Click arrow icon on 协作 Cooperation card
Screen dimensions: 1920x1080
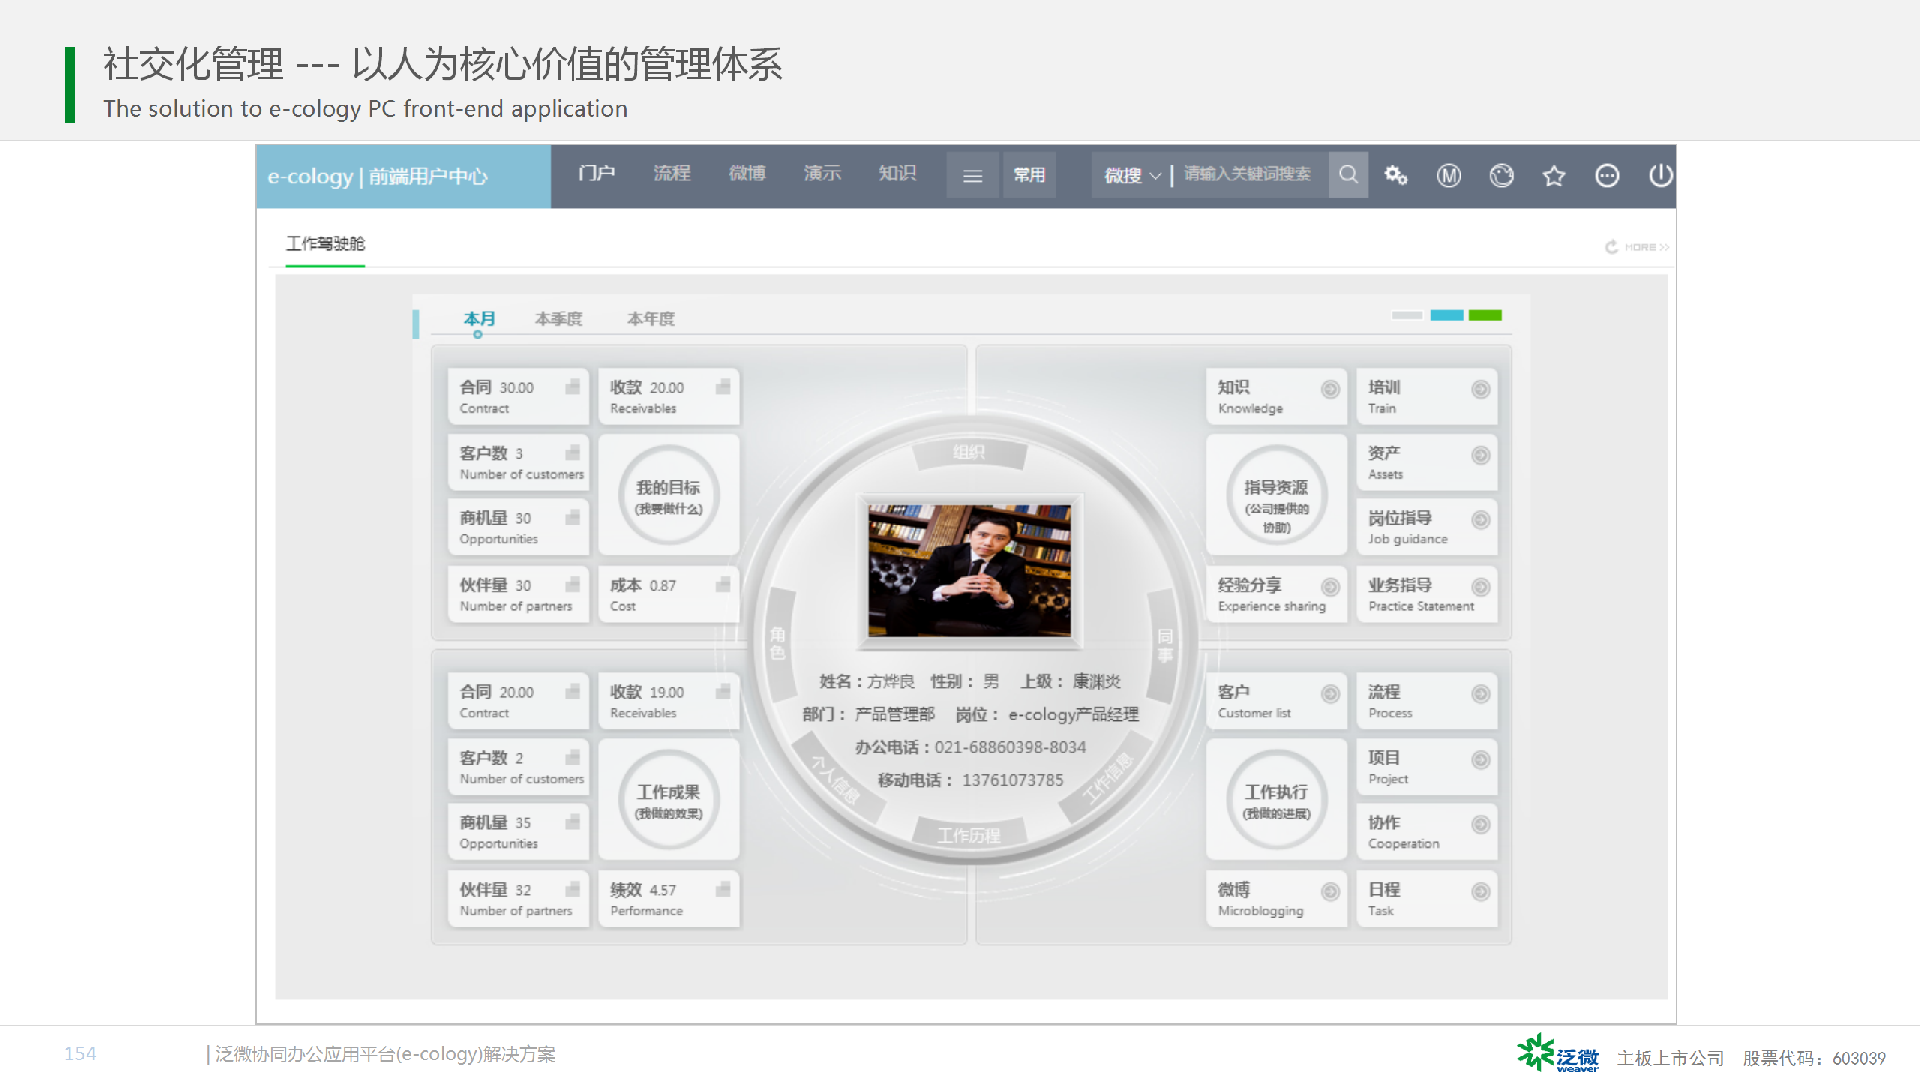tap(1481, 825)
